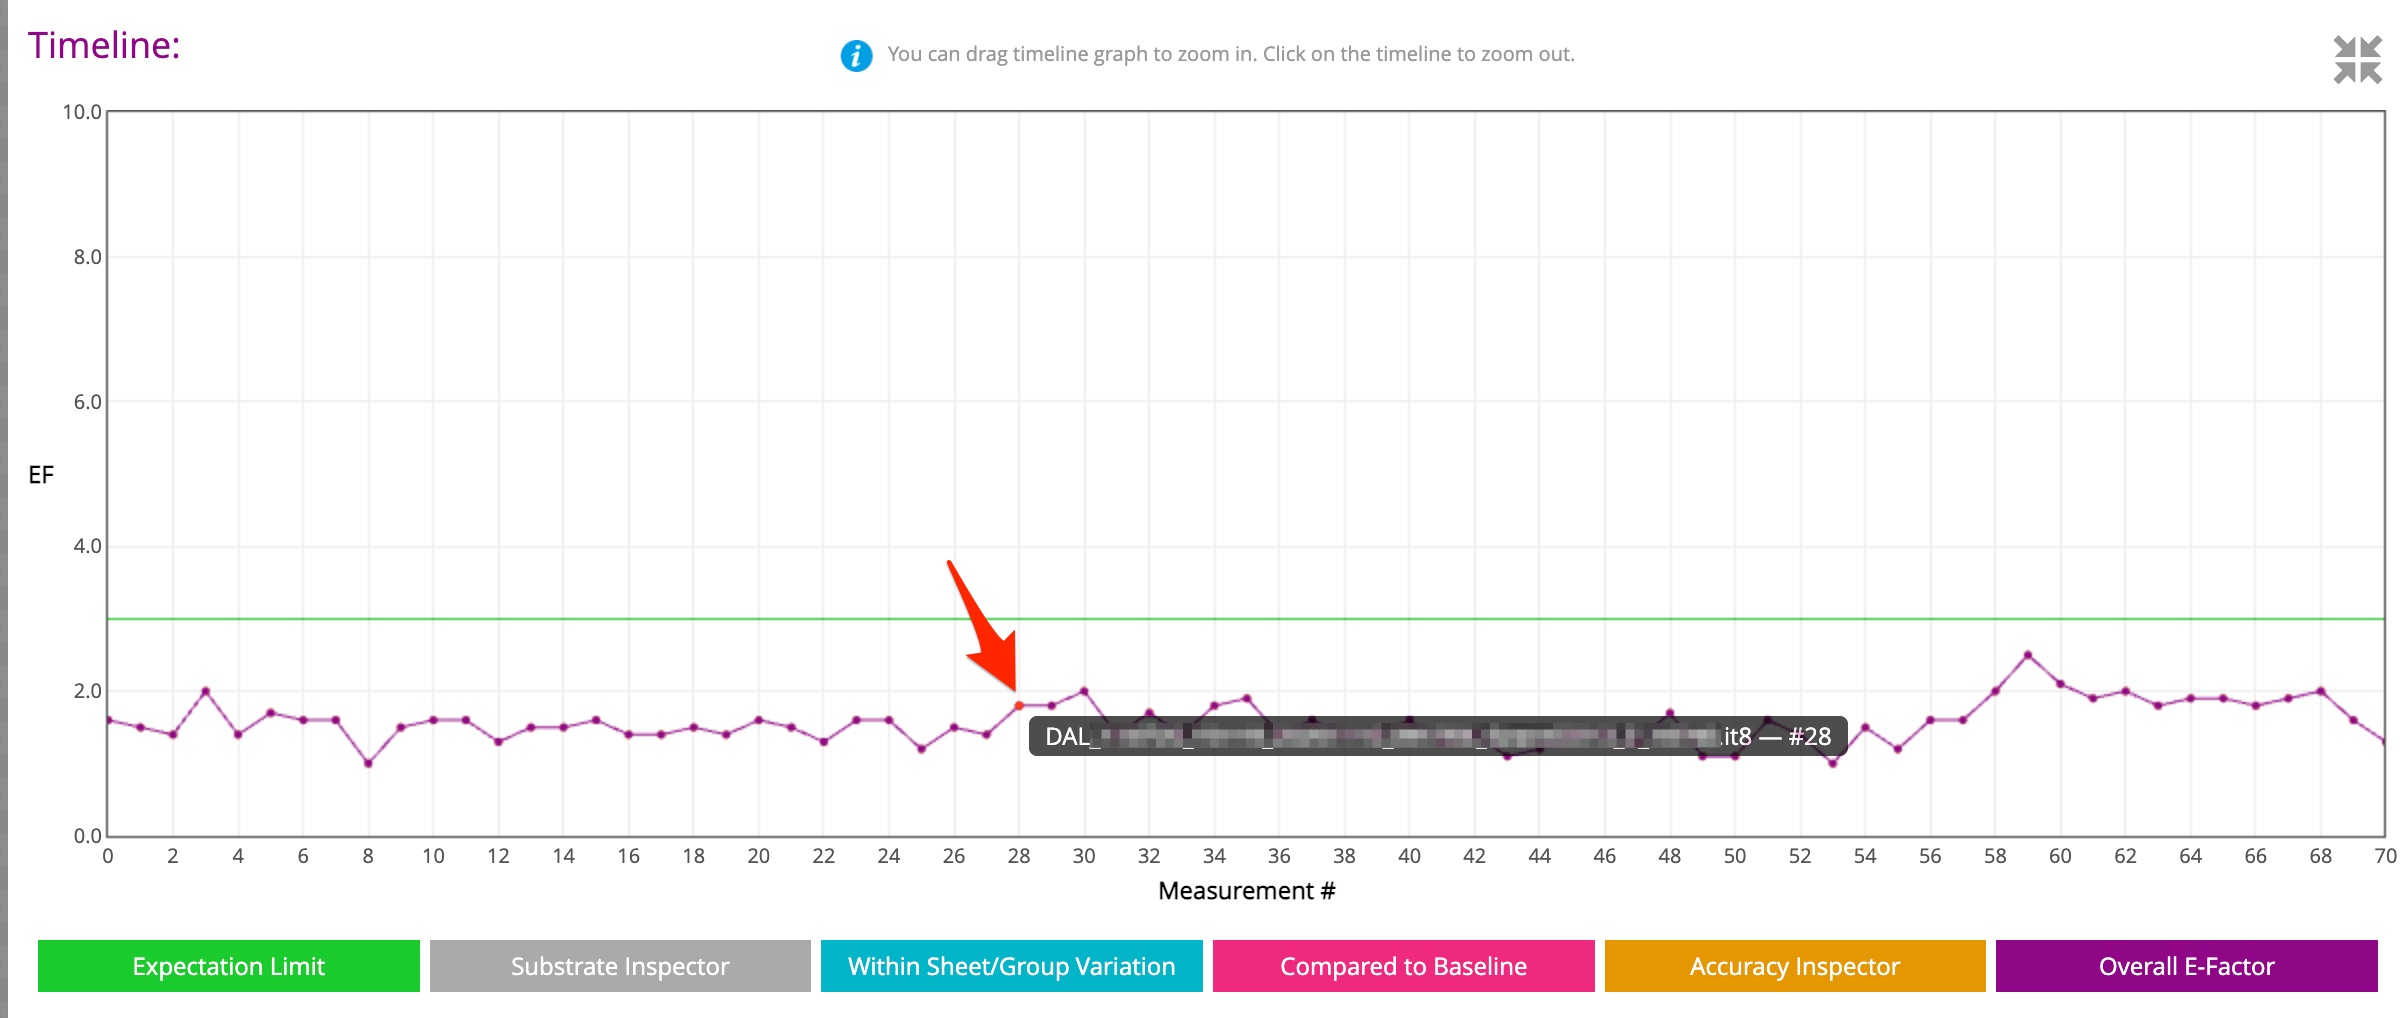Click the data point at measurement 48
This screenshot has width=2402, height=1018.
click(1670, 713)
